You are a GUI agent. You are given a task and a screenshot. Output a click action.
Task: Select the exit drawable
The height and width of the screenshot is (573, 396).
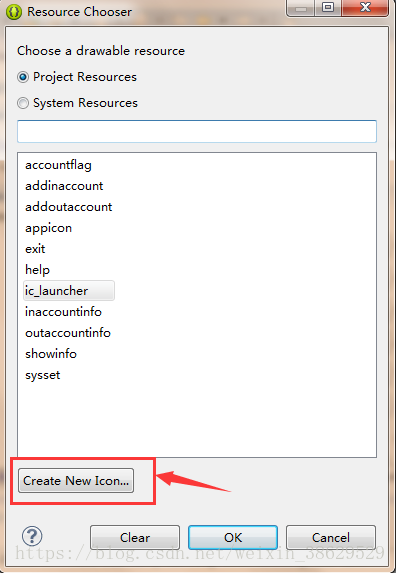35,249
